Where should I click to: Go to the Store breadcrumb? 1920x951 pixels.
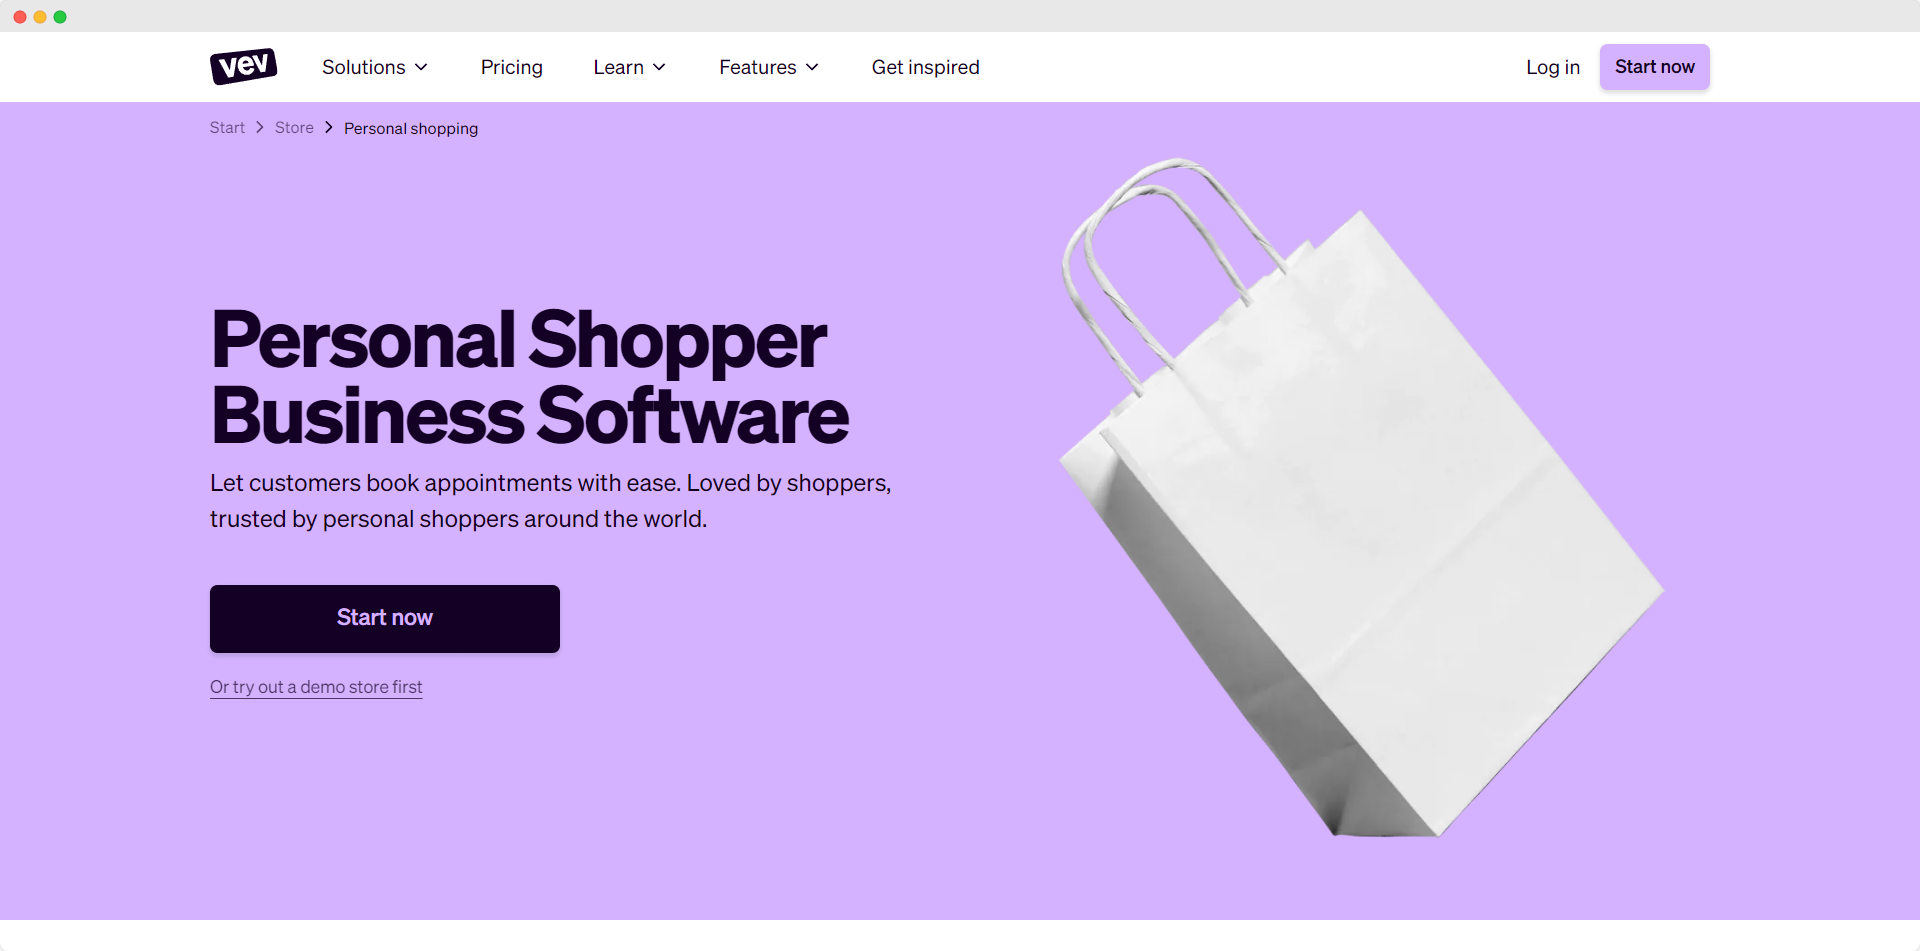tap(294, 128)
